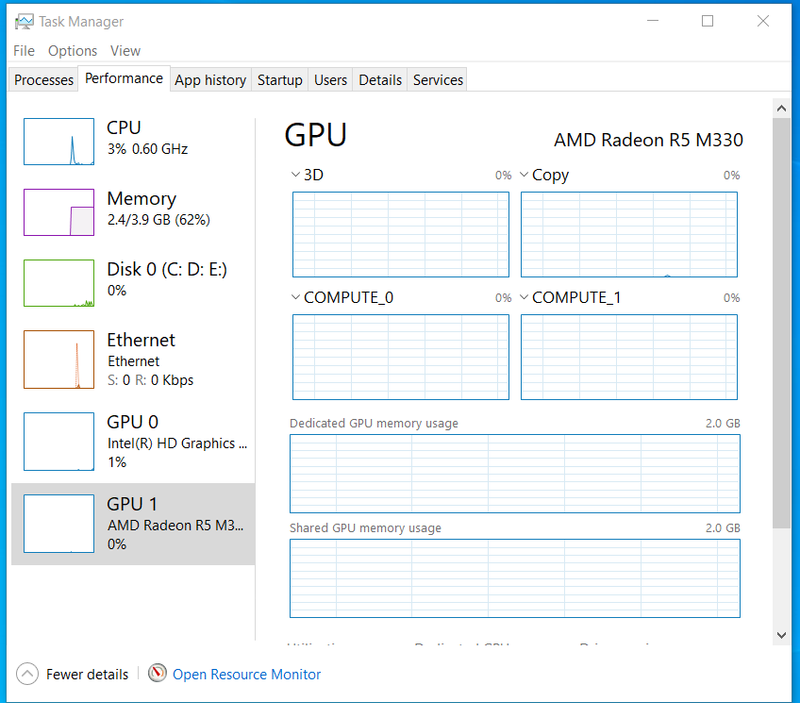This screenshot has width=800, height=703.
Task: Click the Task Manager title bar icon
Action: [x=23, y=22]
